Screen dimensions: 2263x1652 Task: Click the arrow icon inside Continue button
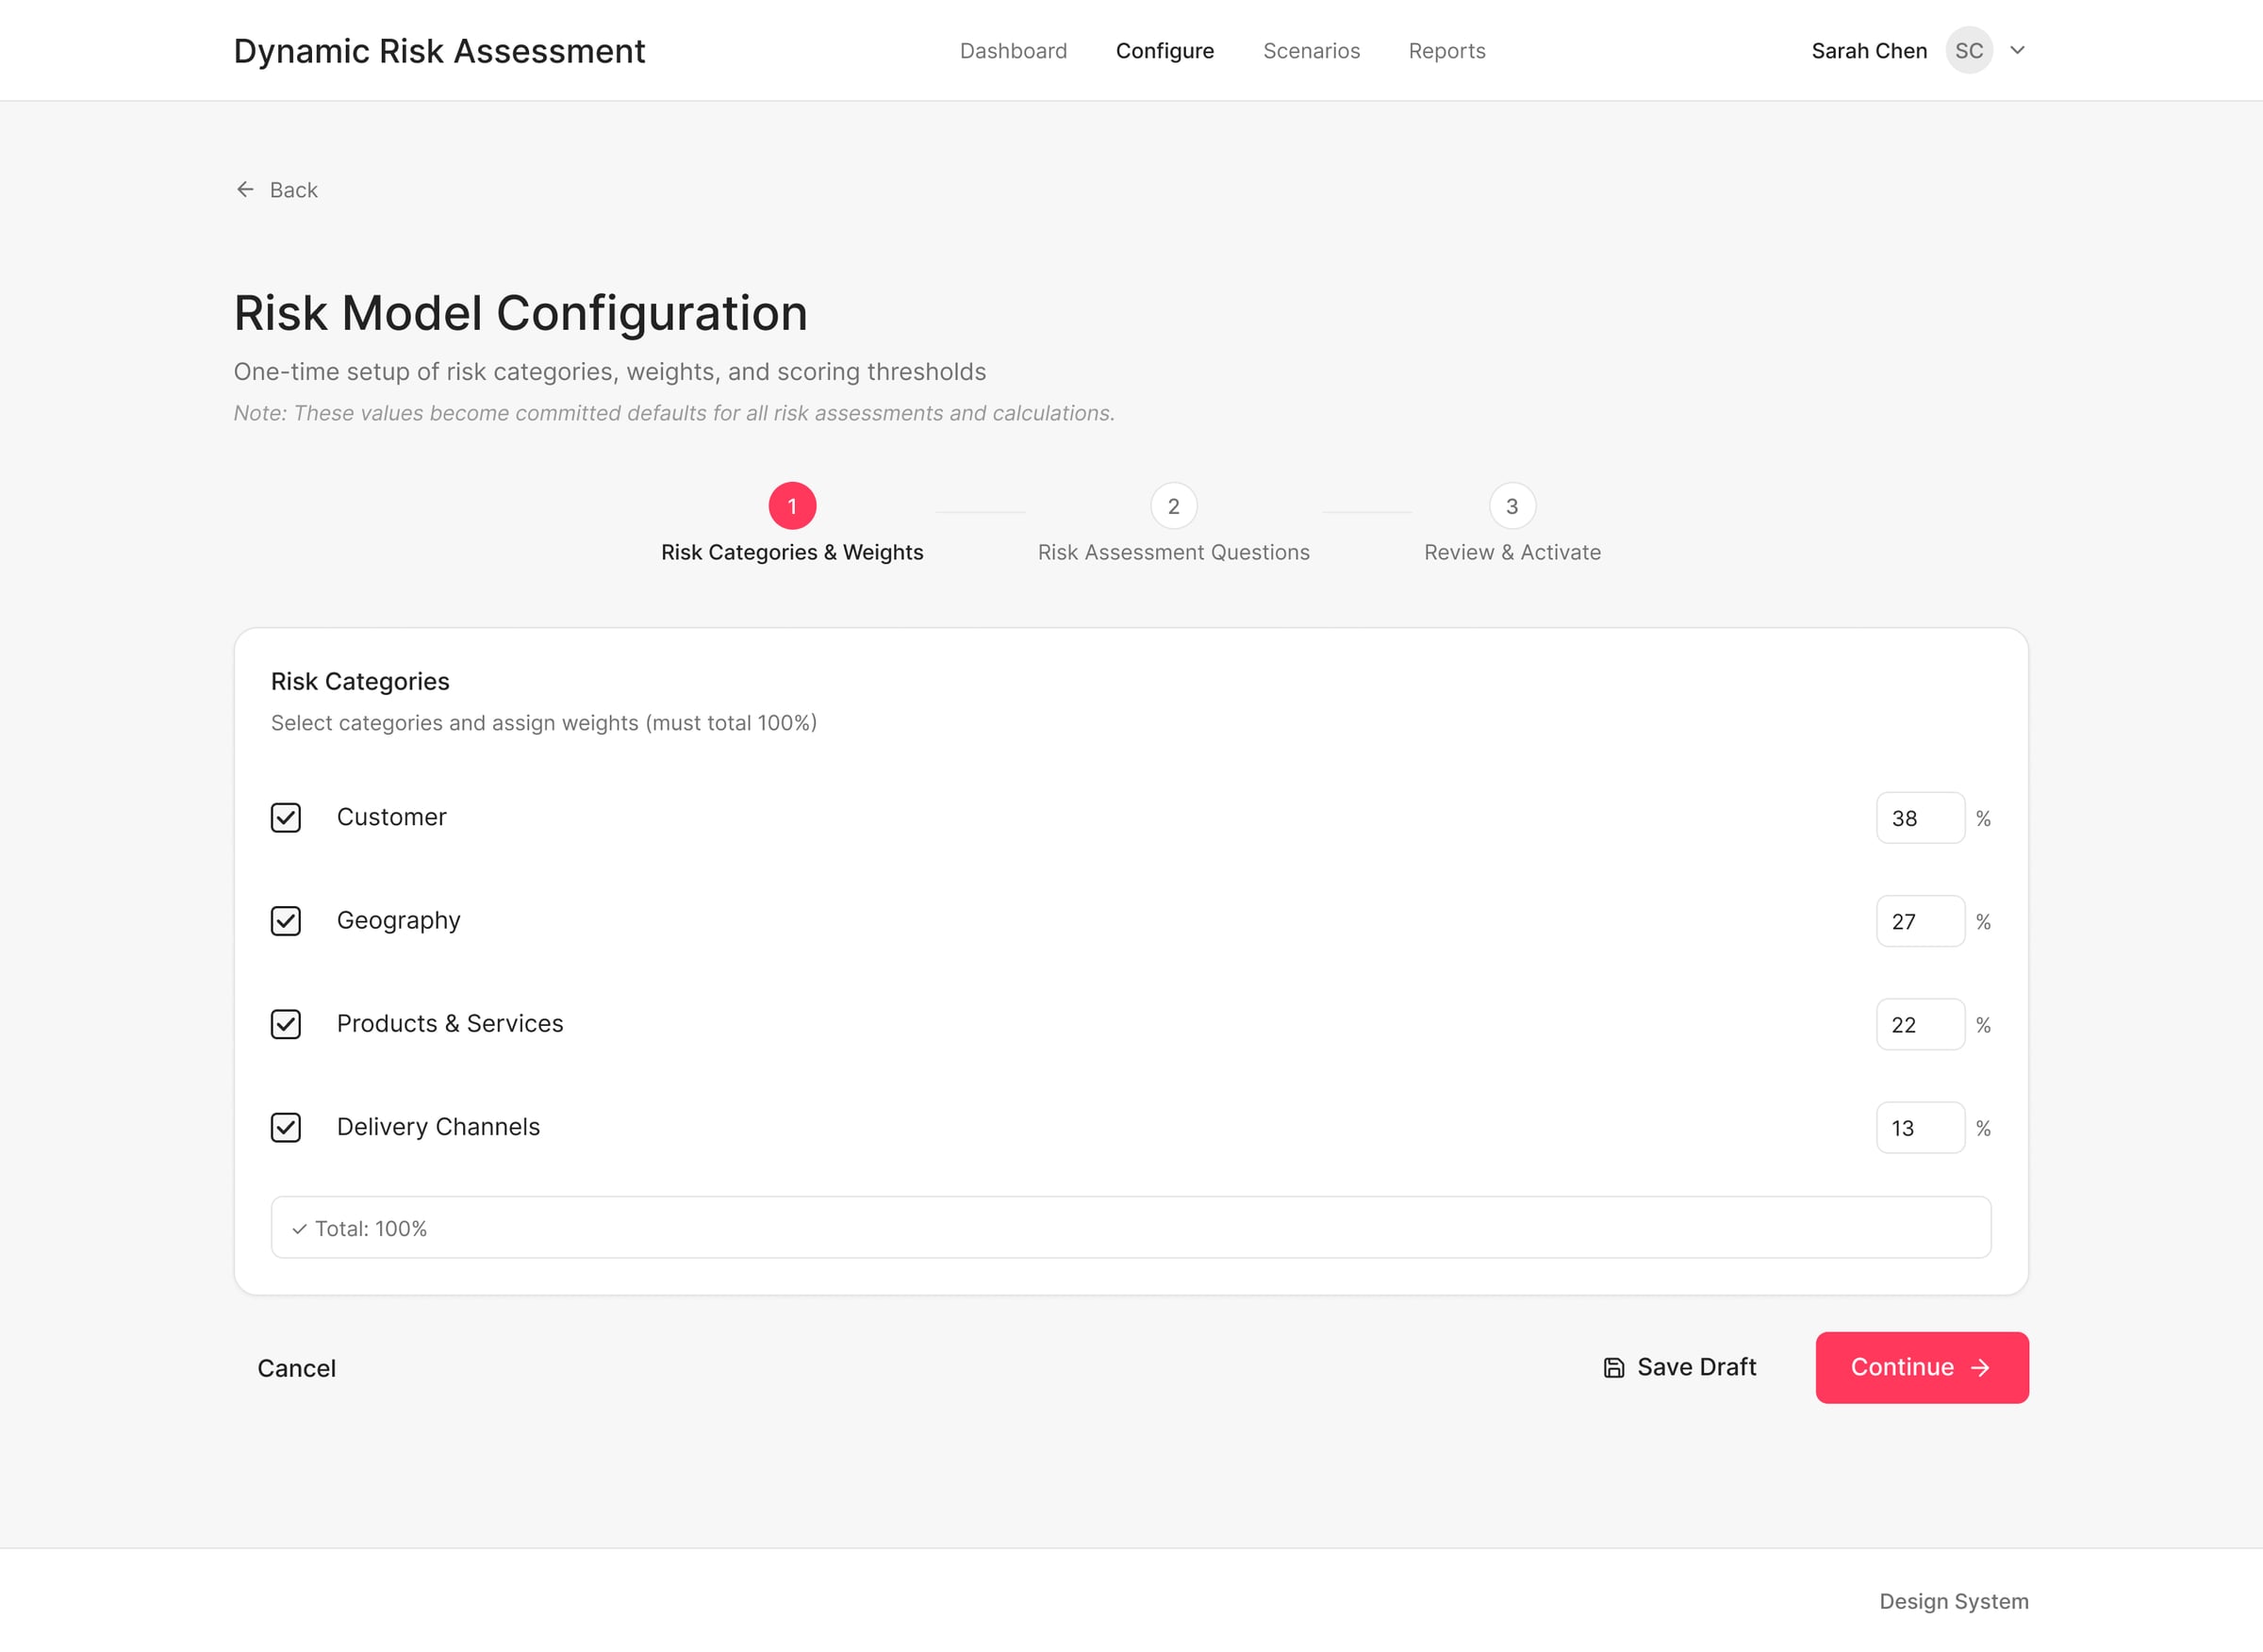[x=1980, y=1367]
